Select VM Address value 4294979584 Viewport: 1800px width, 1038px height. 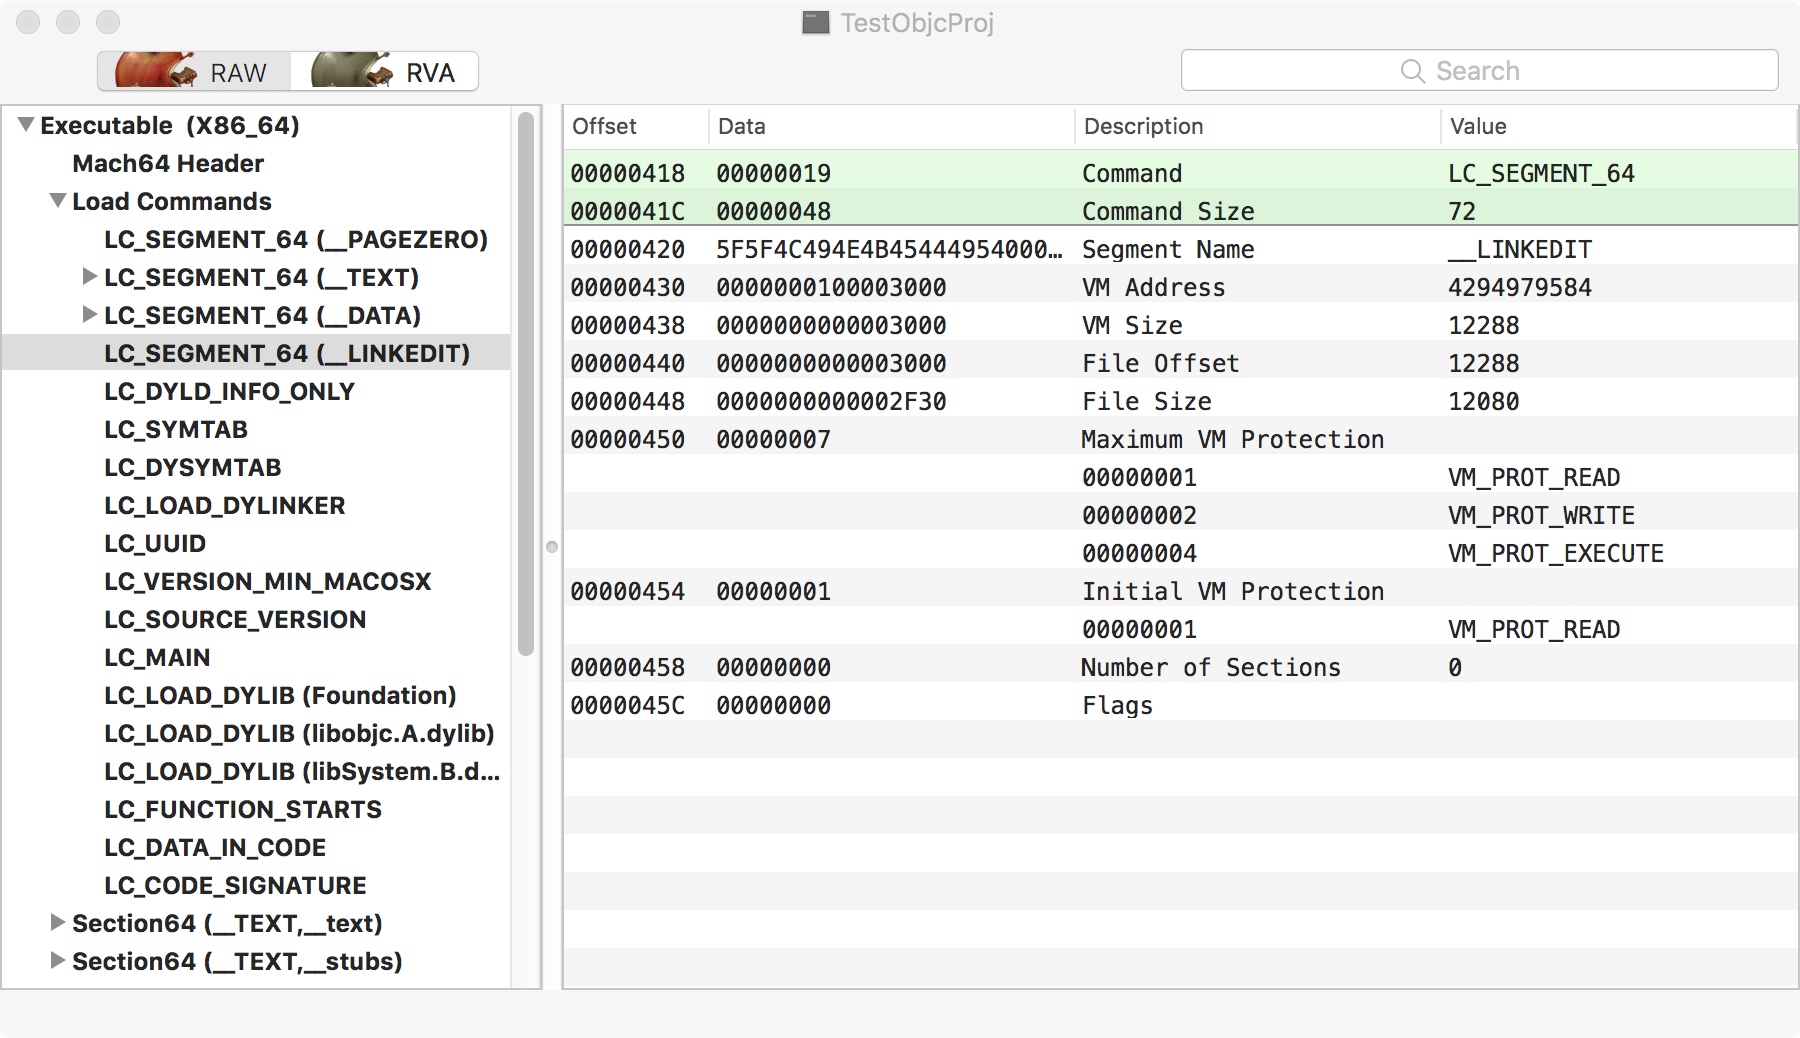(x=1520, y=287)
